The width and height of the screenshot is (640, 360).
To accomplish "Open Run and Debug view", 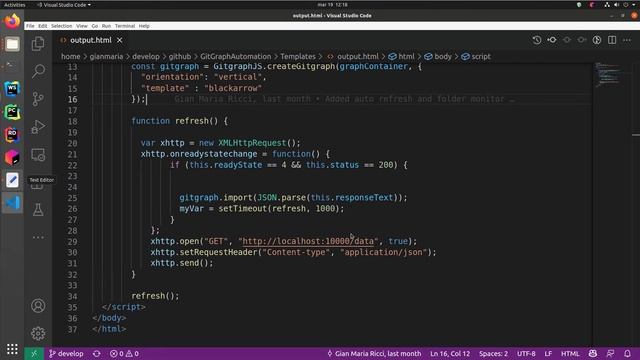I will 38,127.
